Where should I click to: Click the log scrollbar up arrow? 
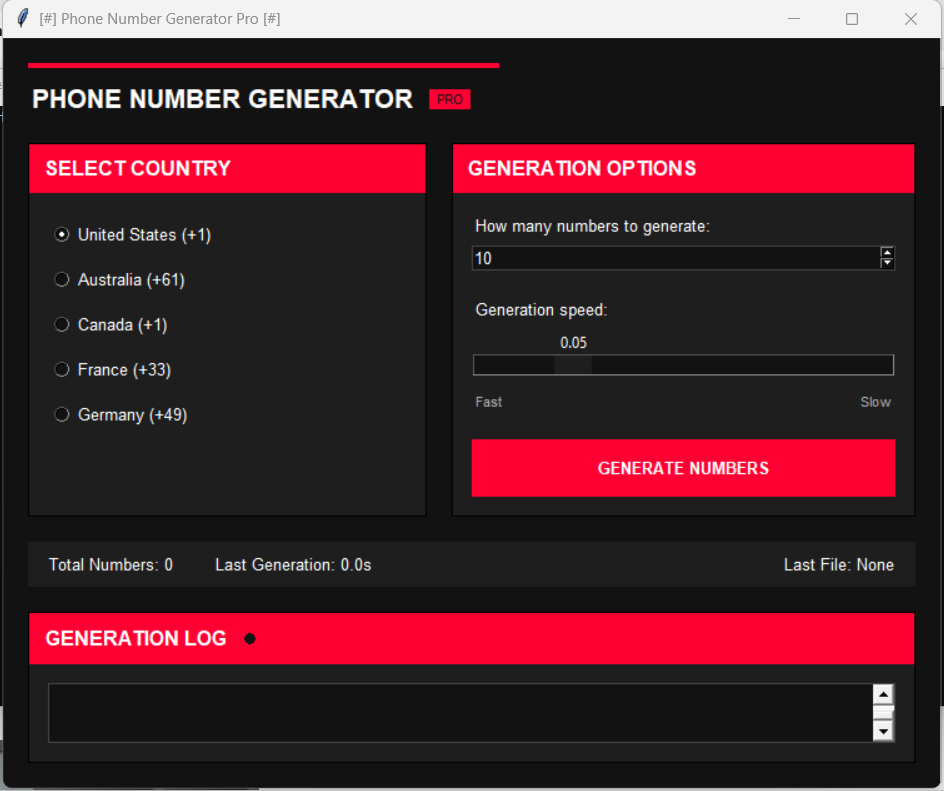883,695
